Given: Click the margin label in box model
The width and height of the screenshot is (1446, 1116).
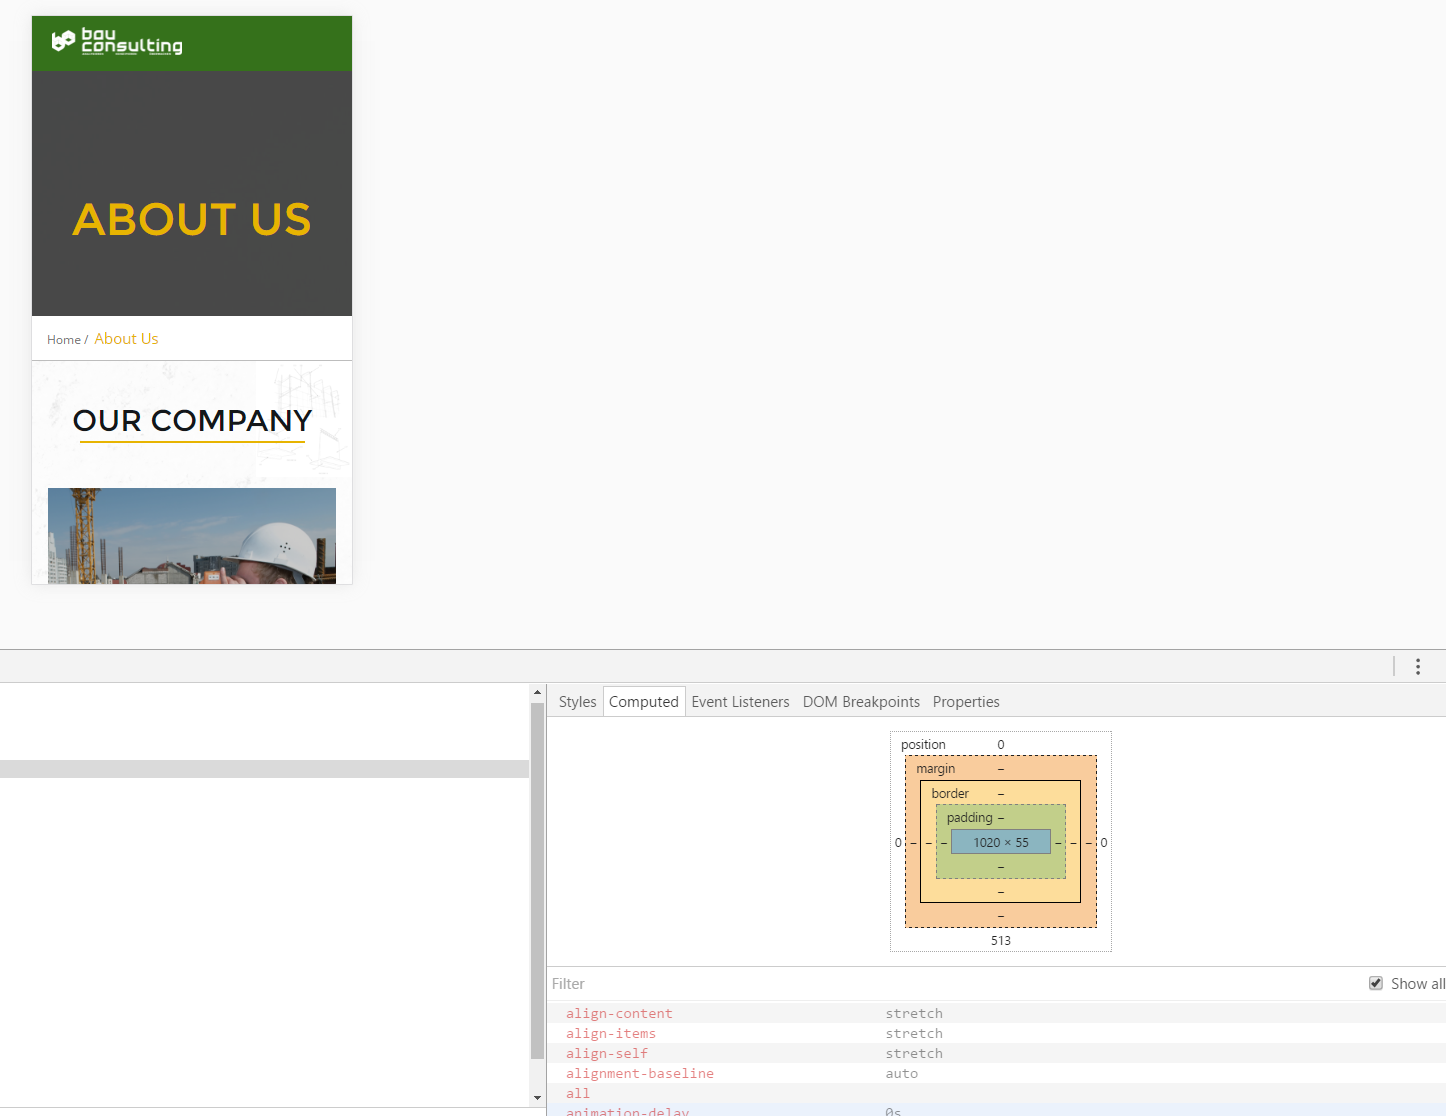Looking at the screenshot, I should (x=936, y=769).
